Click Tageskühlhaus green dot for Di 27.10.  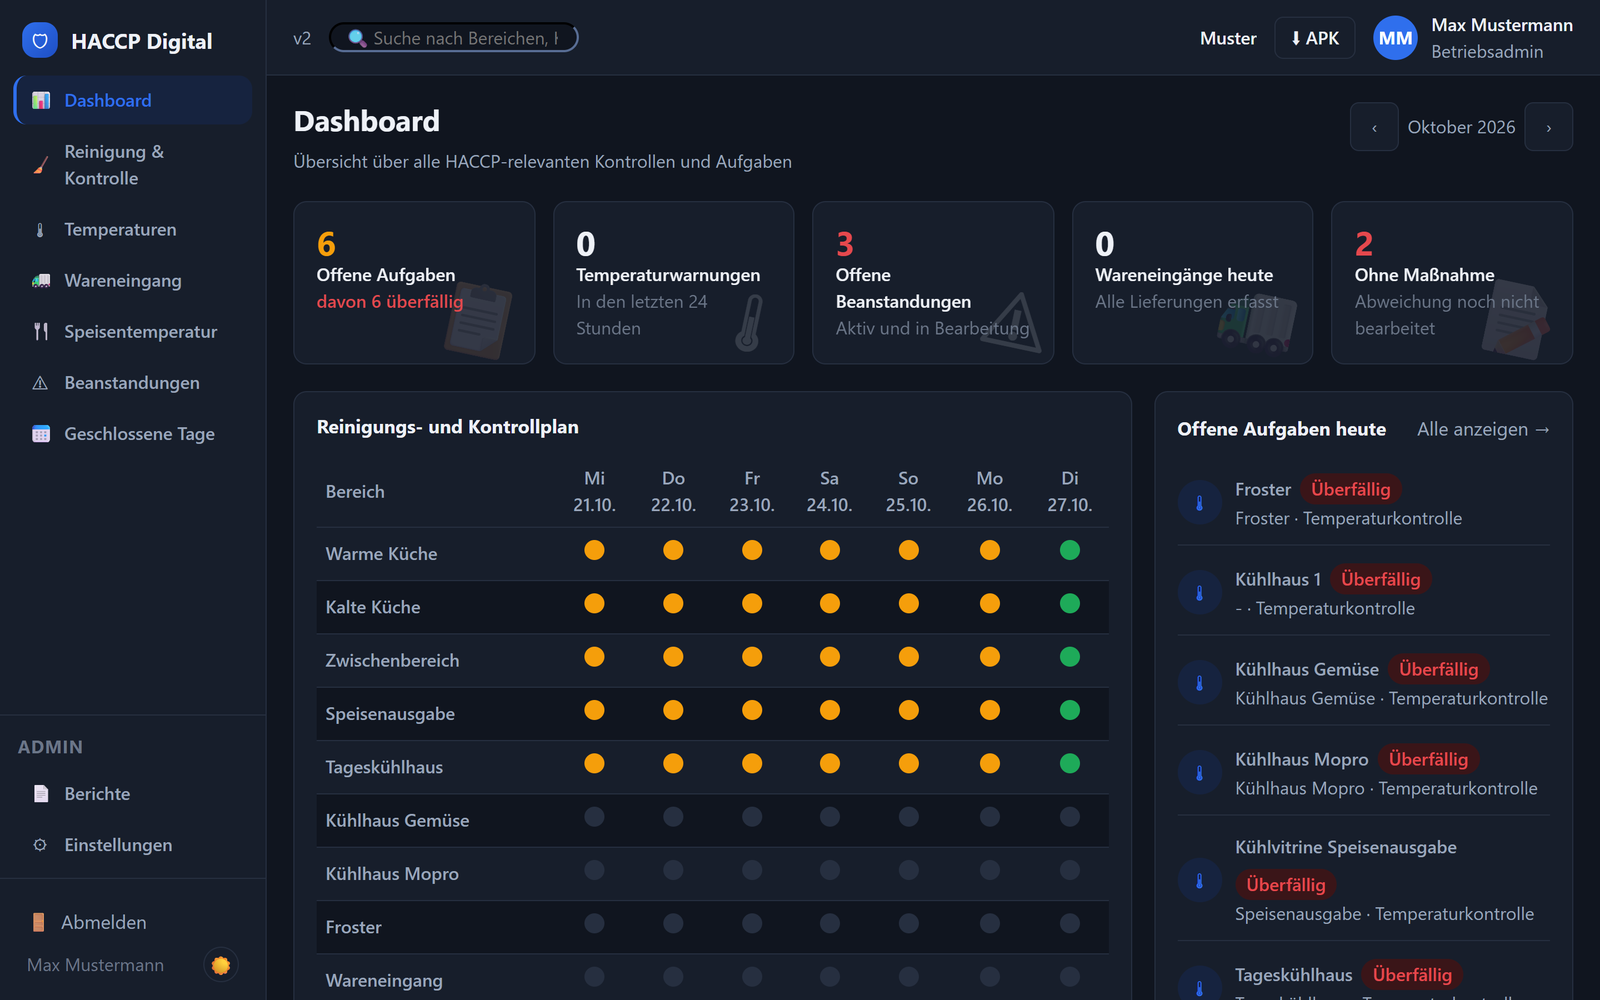(x=1070, y=763)
